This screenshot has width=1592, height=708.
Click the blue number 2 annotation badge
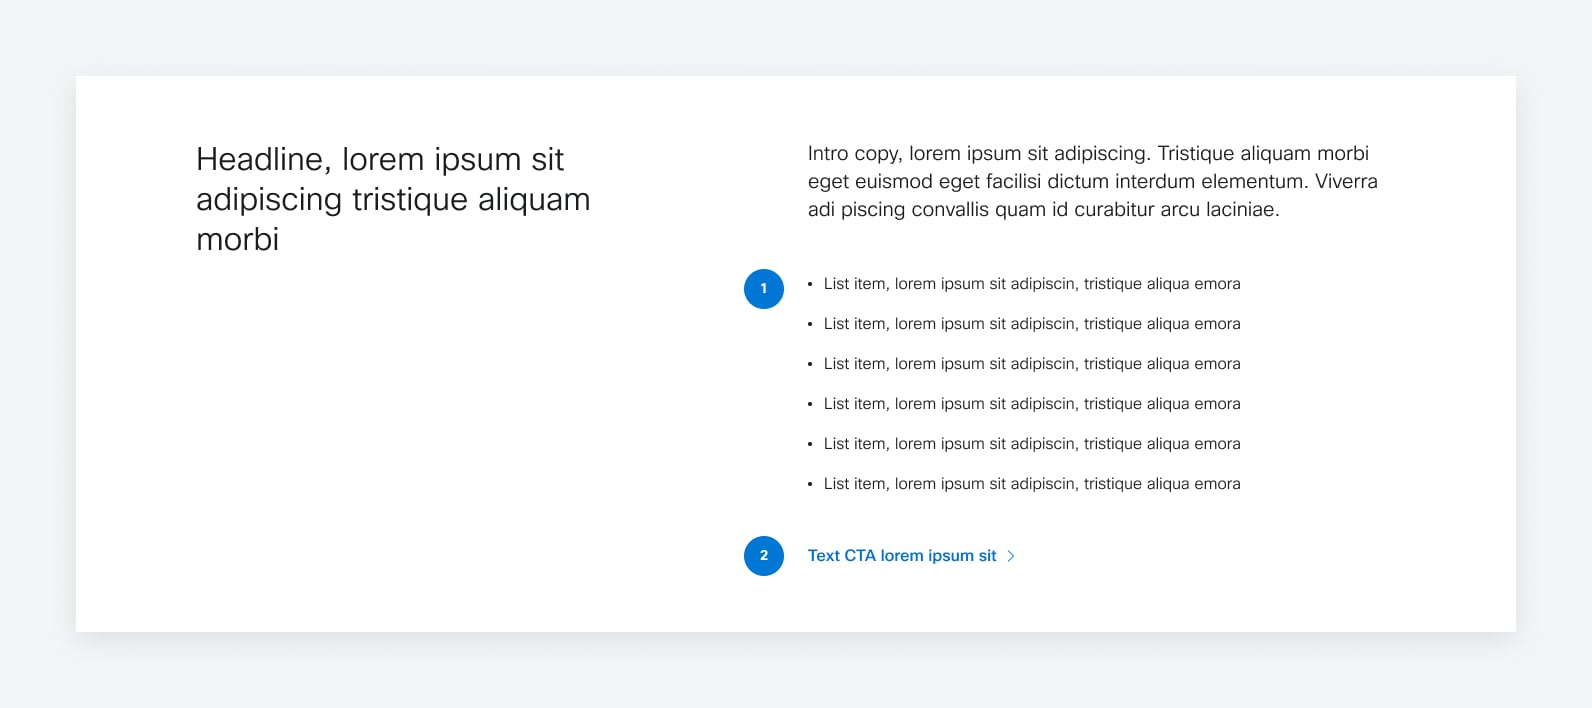[x=764, y=556]
